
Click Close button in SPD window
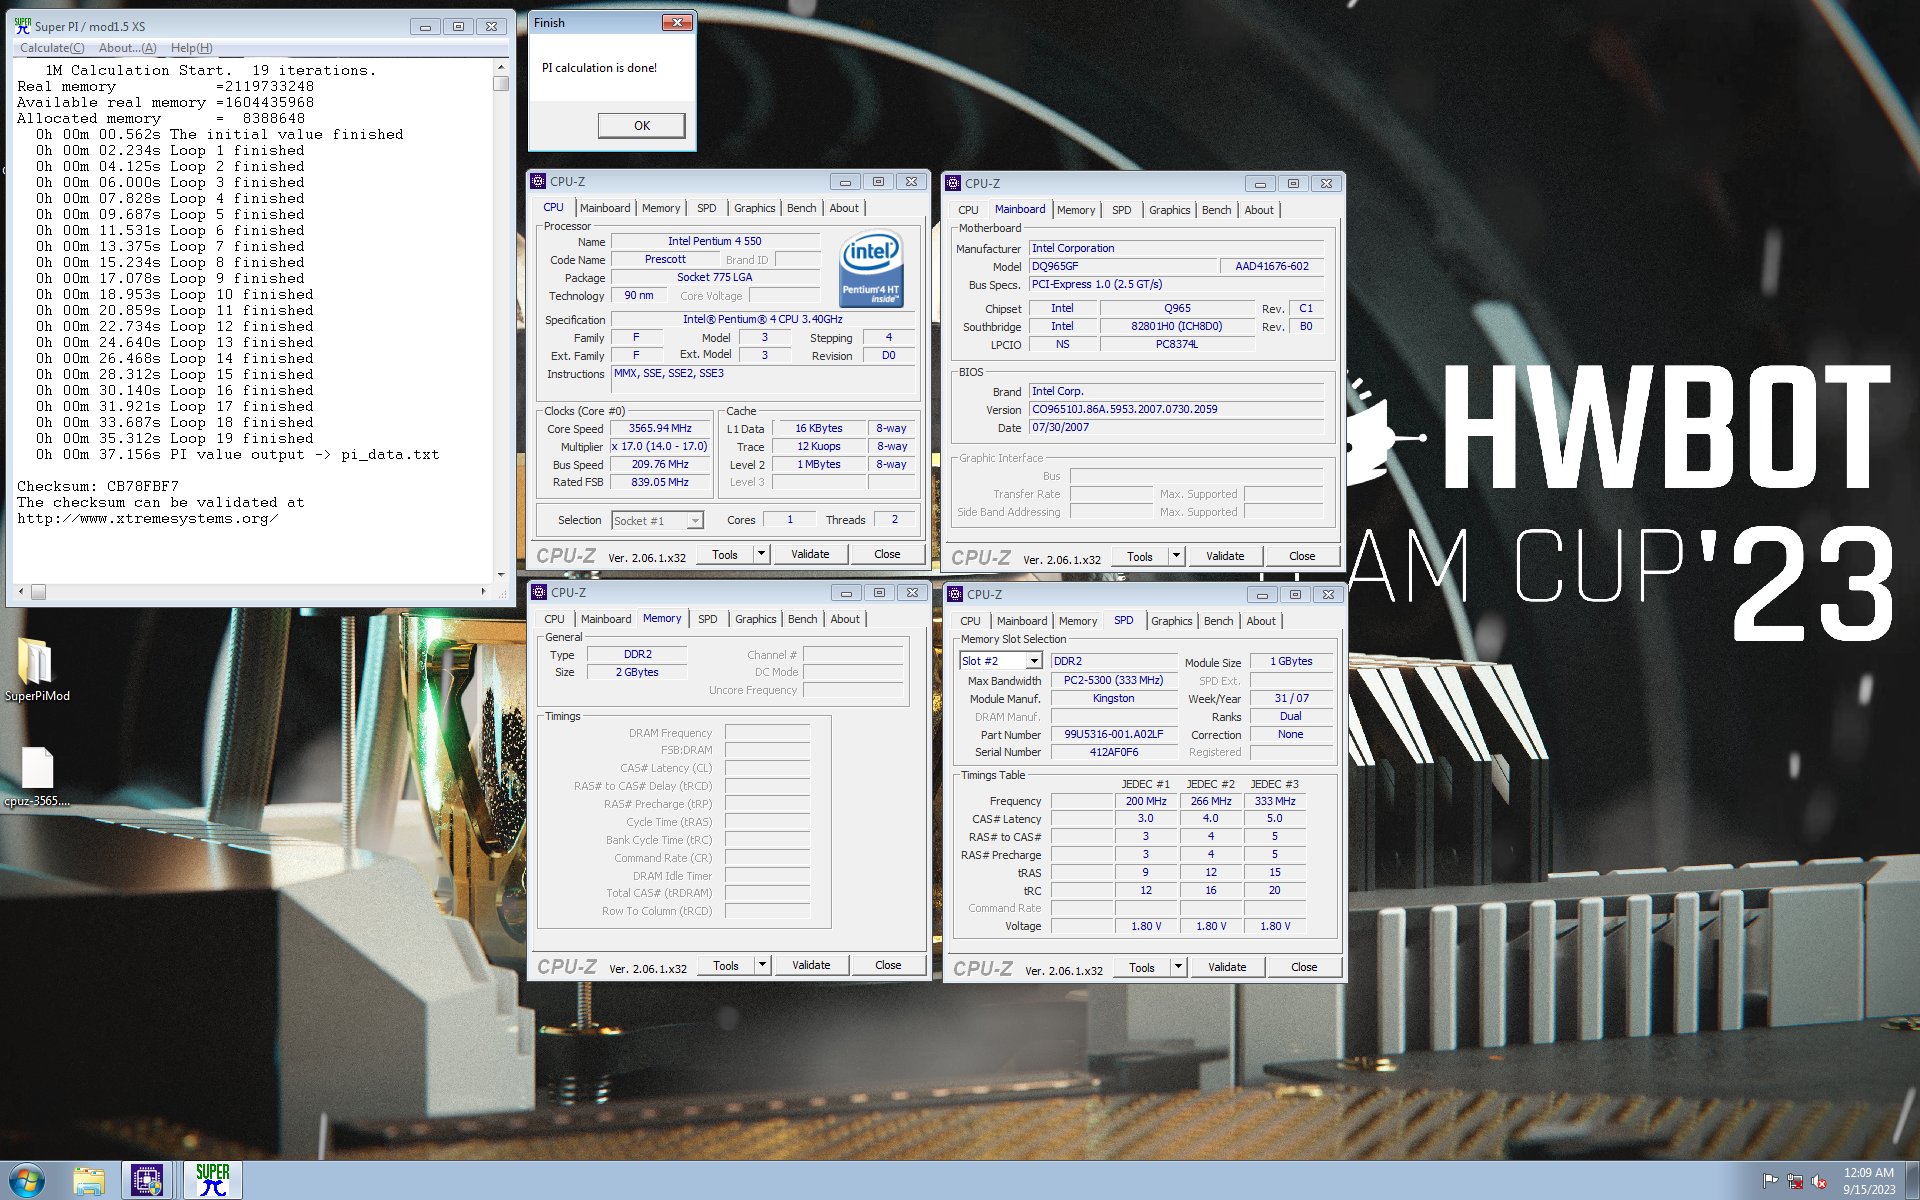[1303, 967]
